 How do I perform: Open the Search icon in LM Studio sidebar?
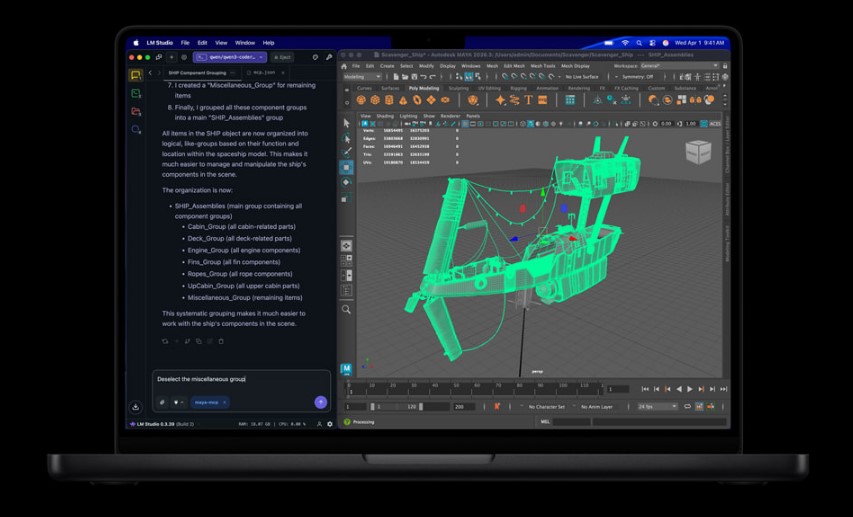pyautogui.click(x=136, y=130)
